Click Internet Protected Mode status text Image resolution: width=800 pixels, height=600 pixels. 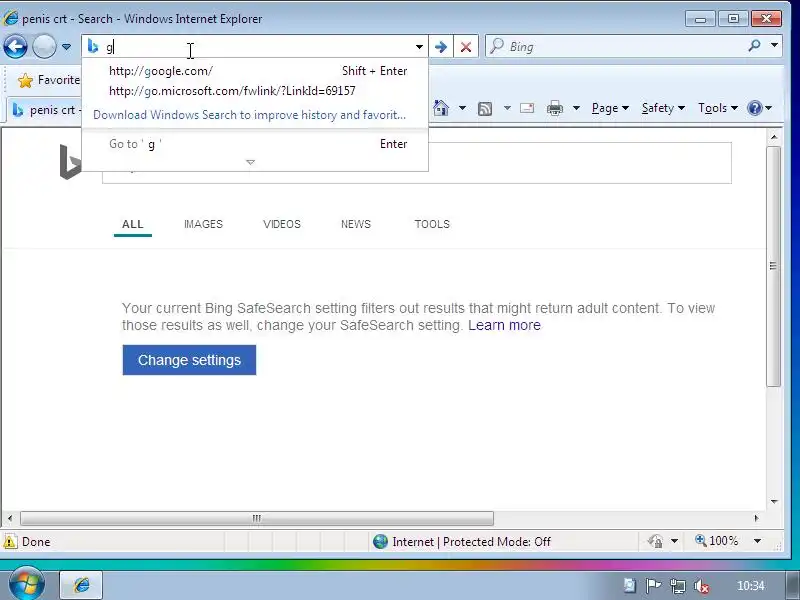[x=471, y=542]
